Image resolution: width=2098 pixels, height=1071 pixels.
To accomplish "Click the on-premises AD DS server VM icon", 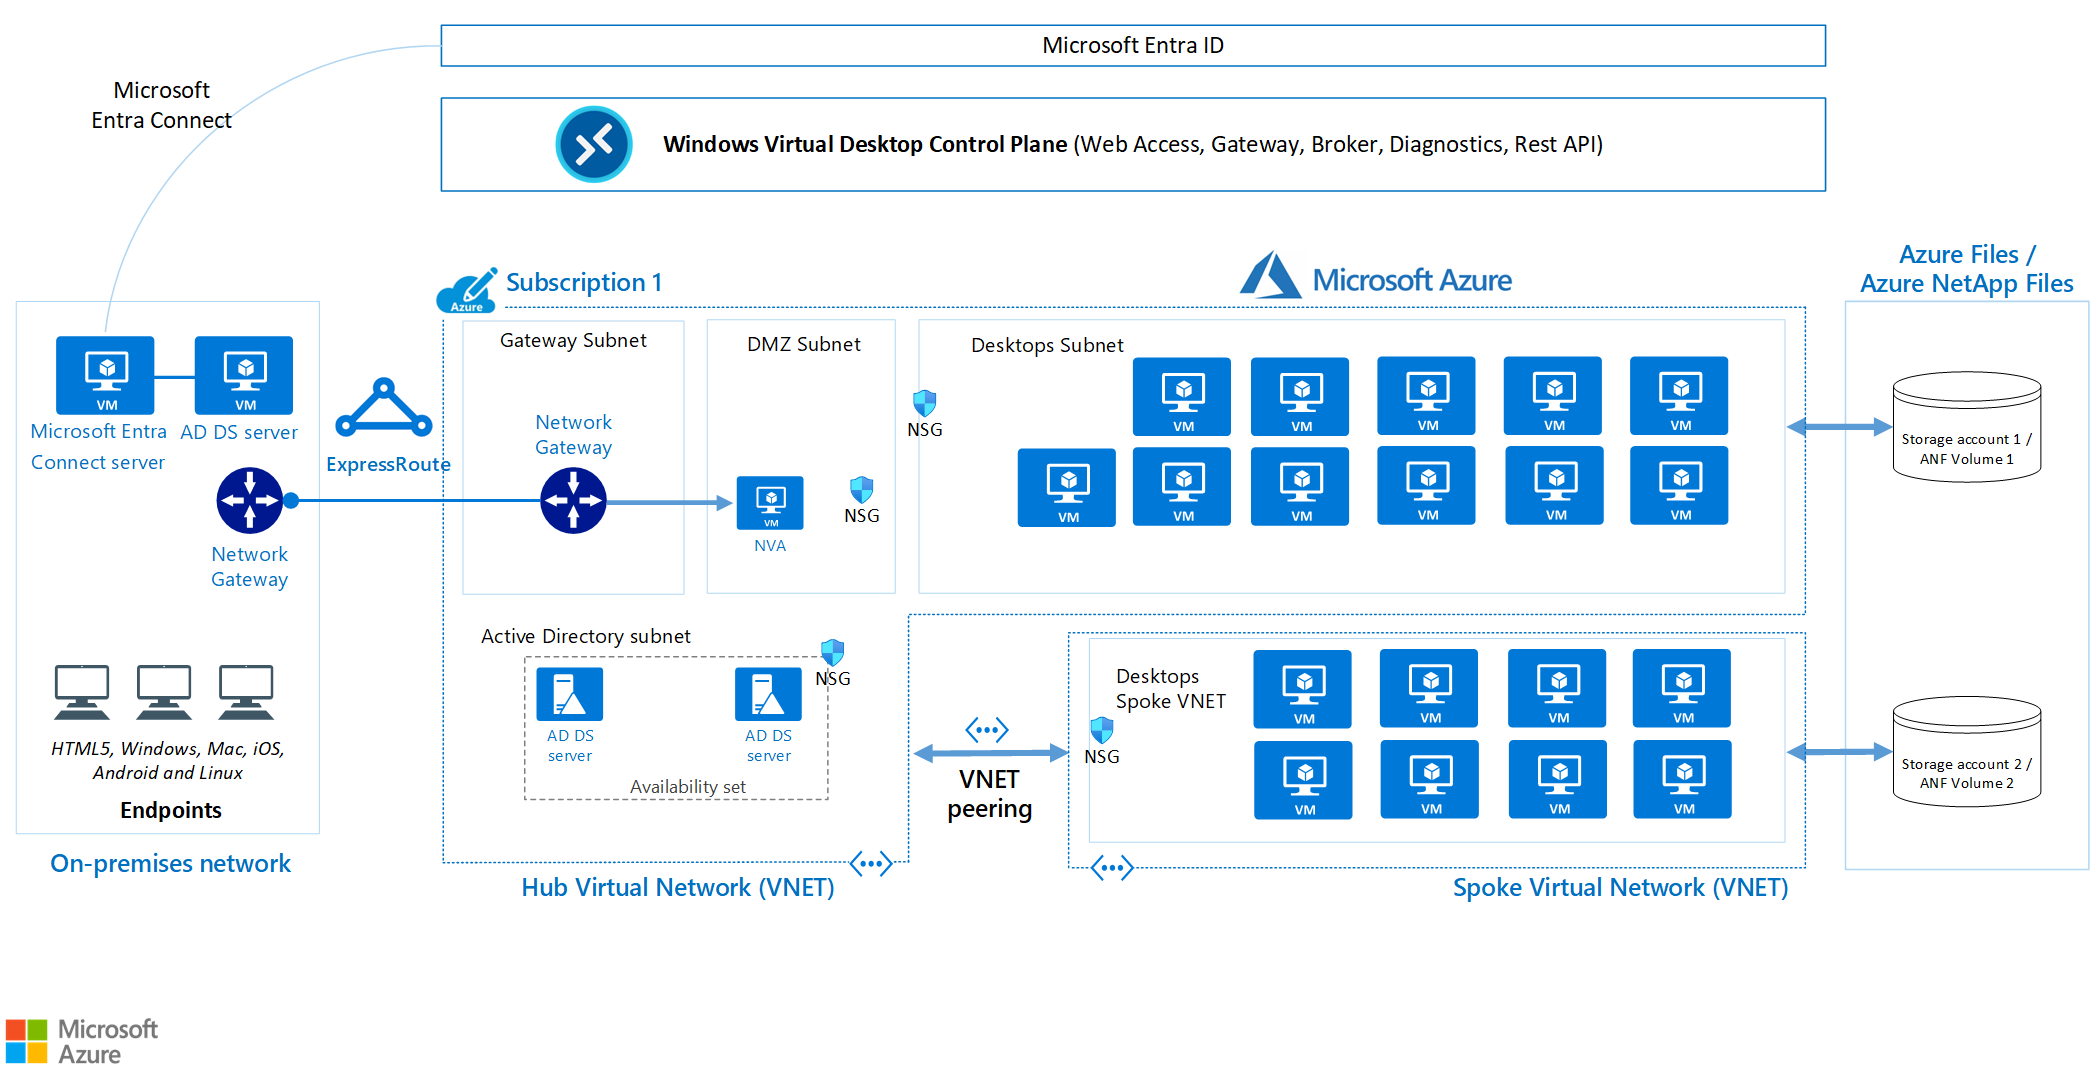I will [x=244, y=375].
